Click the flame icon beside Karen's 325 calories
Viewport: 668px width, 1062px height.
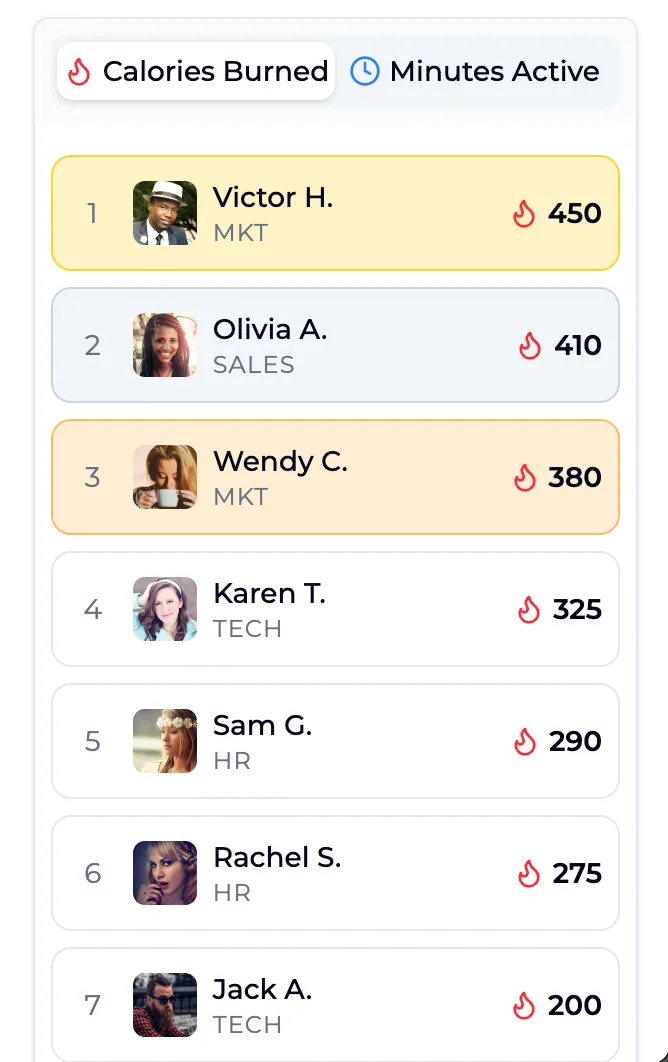(529, 610)
